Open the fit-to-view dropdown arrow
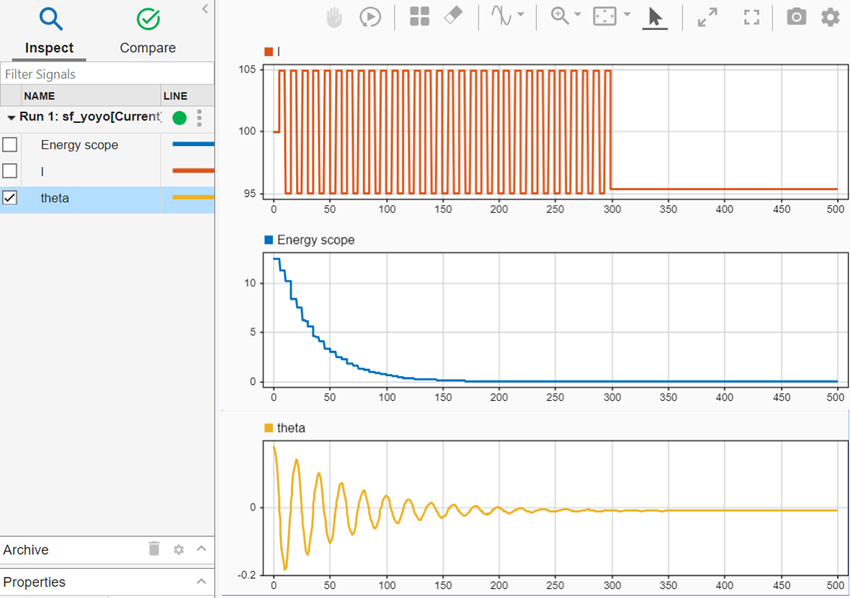This screenshot has width=850, height=598. 627,15
